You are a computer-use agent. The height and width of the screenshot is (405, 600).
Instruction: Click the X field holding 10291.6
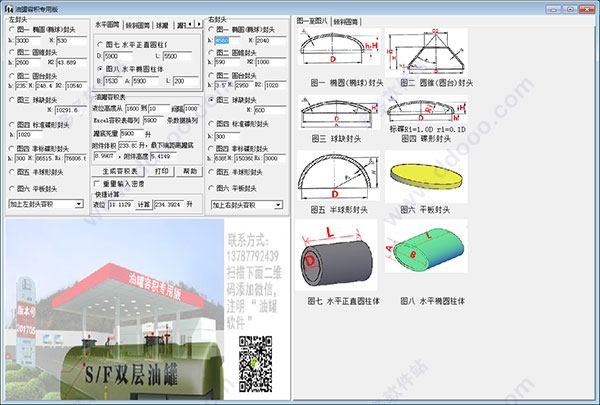[70, 110]
